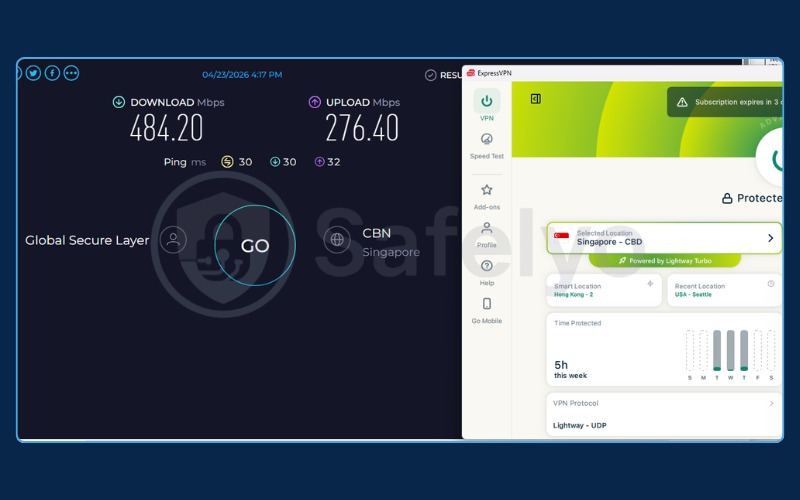Open Selected Location Singapore - CBD chevron
The width and height of the screenshot is (800, 500).
771,238
